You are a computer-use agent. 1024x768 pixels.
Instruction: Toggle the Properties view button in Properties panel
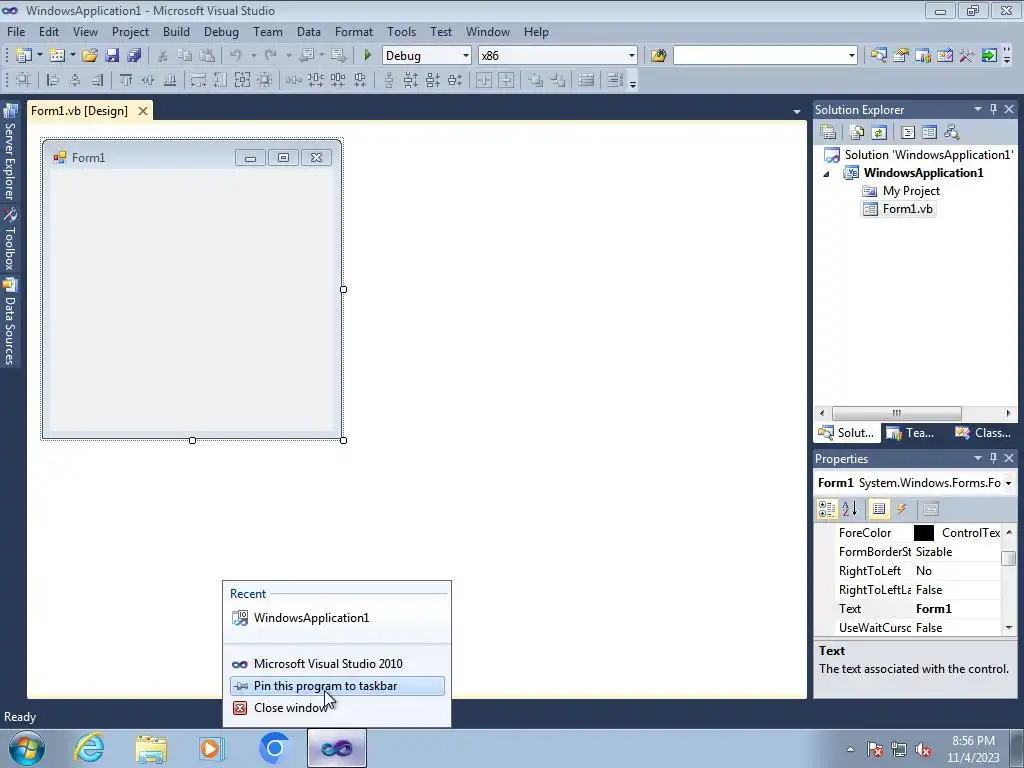click(x=879, y=509)
